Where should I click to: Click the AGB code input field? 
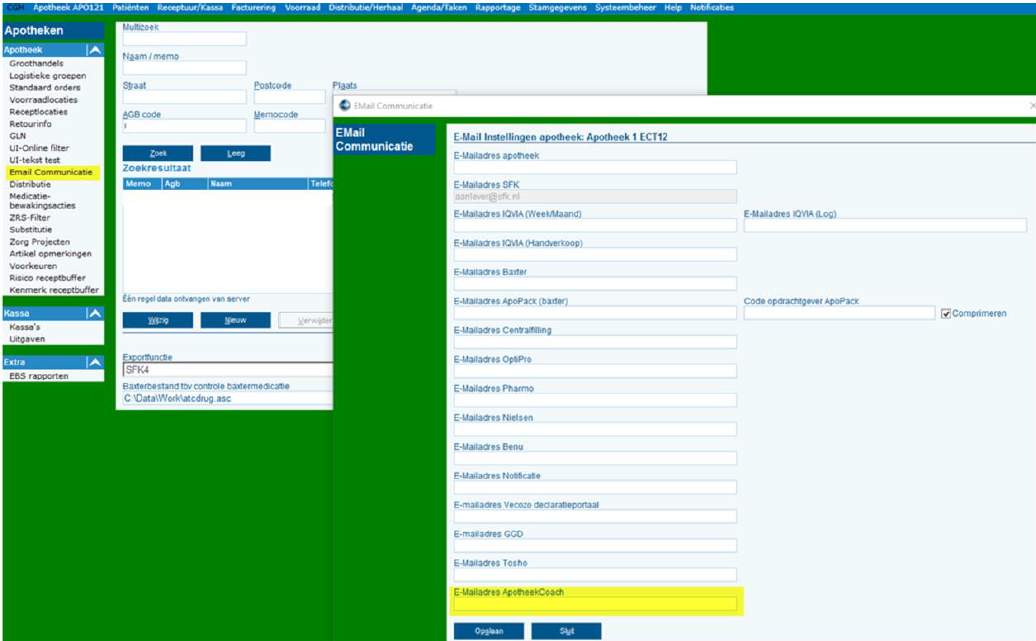click(184, 126)
